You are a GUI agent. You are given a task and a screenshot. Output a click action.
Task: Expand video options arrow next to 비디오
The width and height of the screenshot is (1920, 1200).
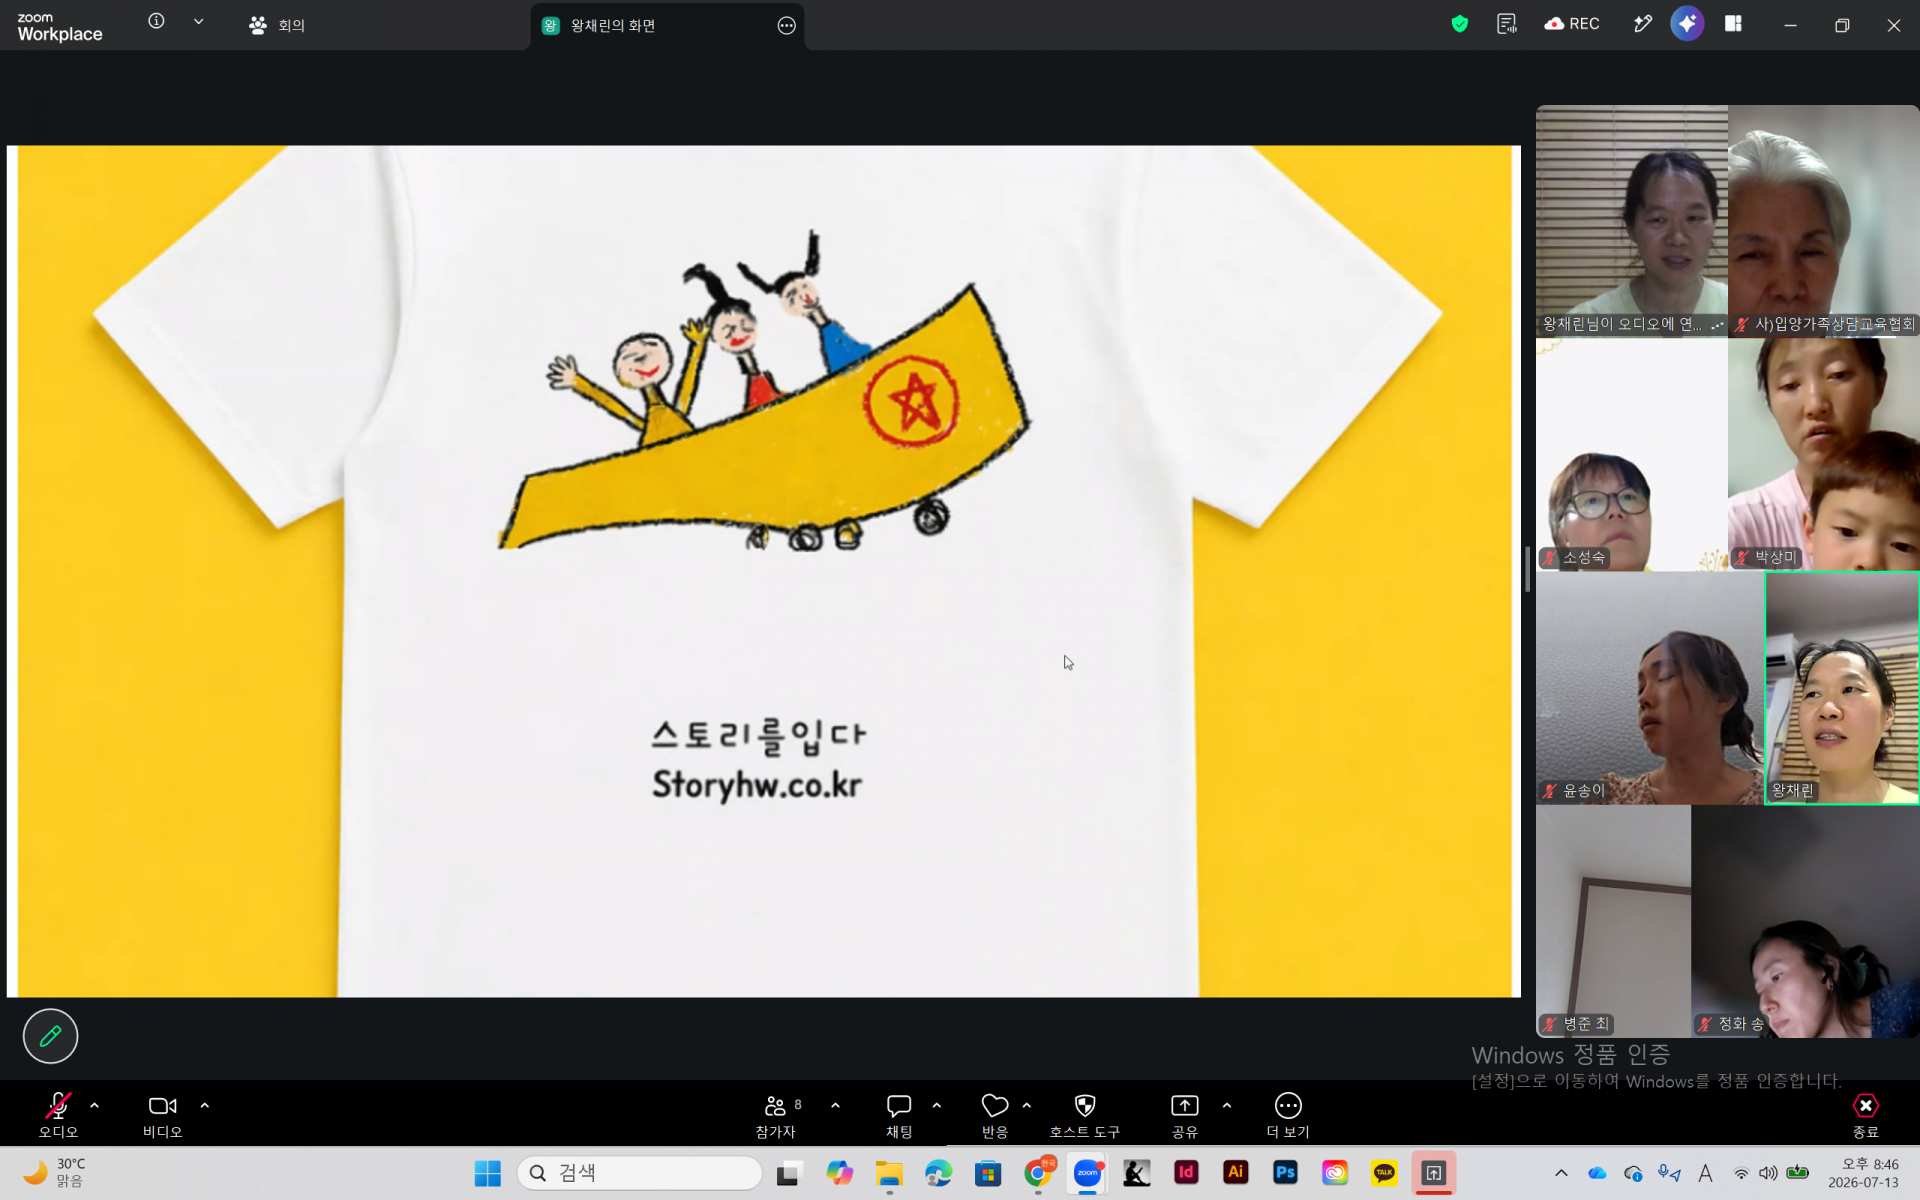click(x=205, y=1106)
